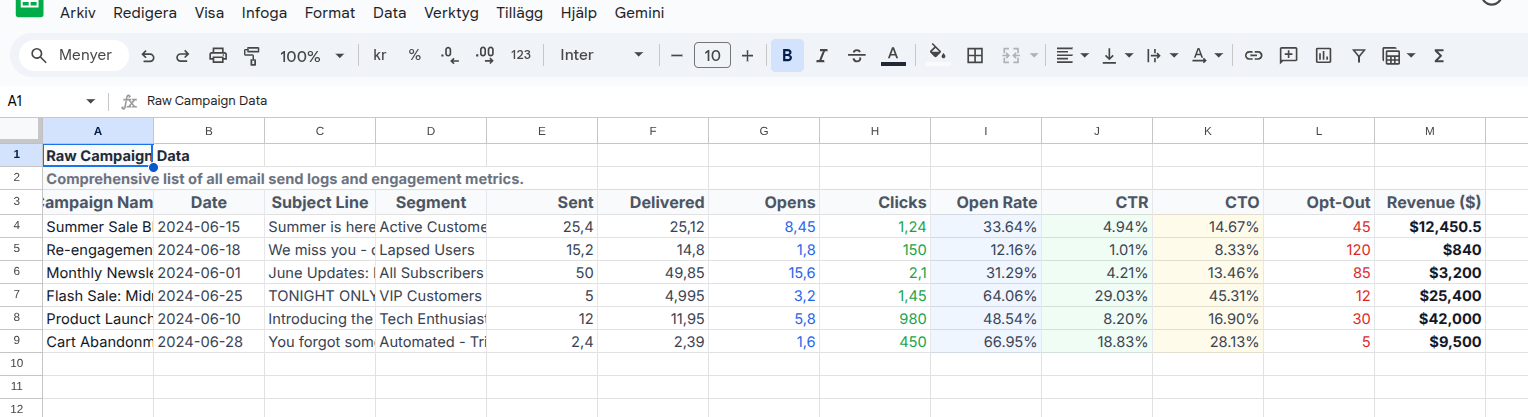
Task: Click the insert link icon
Action: tap(1253, 56)
